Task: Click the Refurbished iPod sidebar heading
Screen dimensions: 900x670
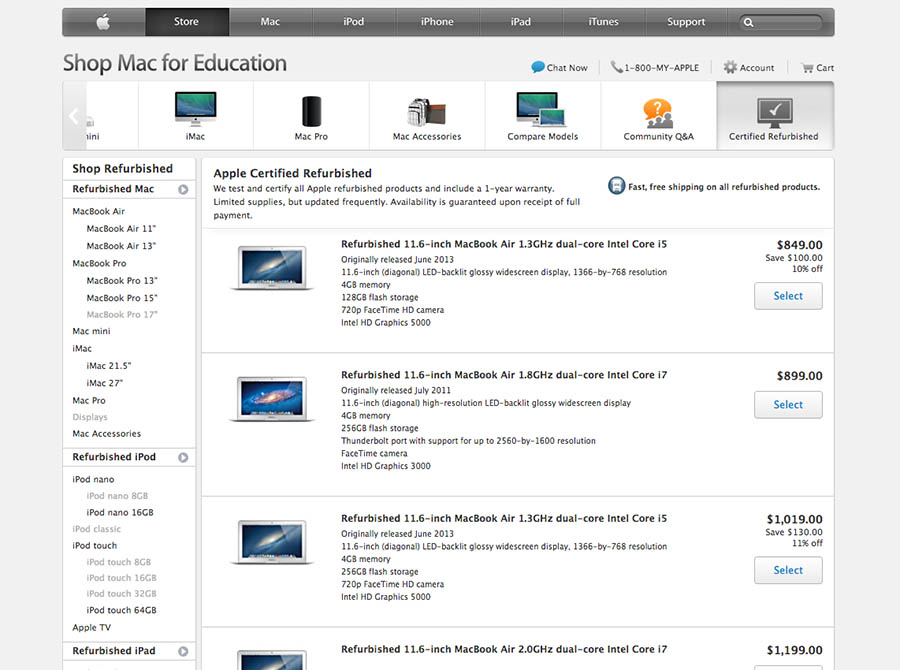Action: [x=114, y=457]
